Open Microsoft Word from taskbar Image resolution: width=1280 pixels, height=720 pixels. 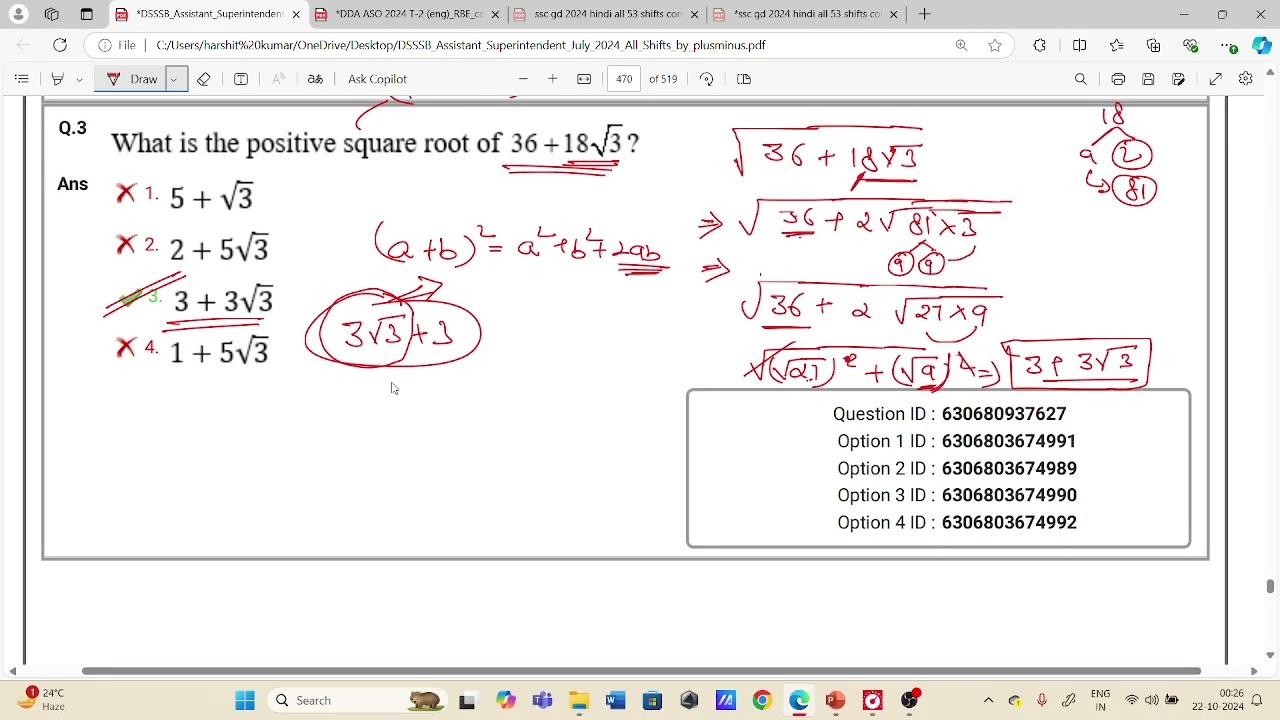[615, 700]
